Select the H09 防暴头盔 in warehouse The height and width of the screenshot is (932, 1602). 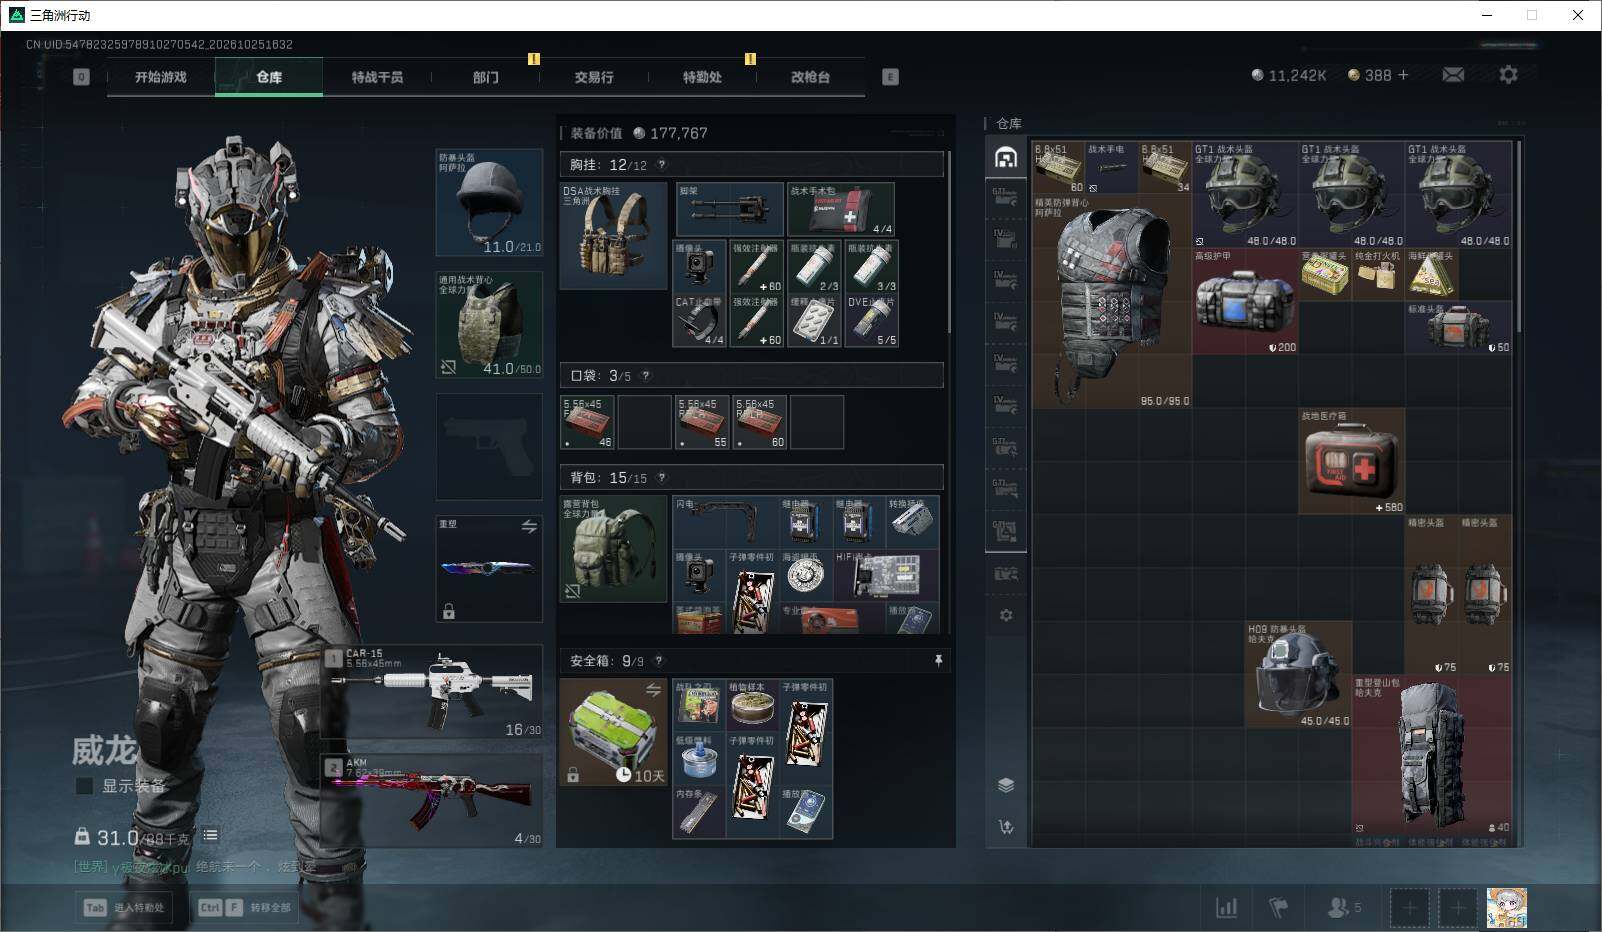(1298, 675)
